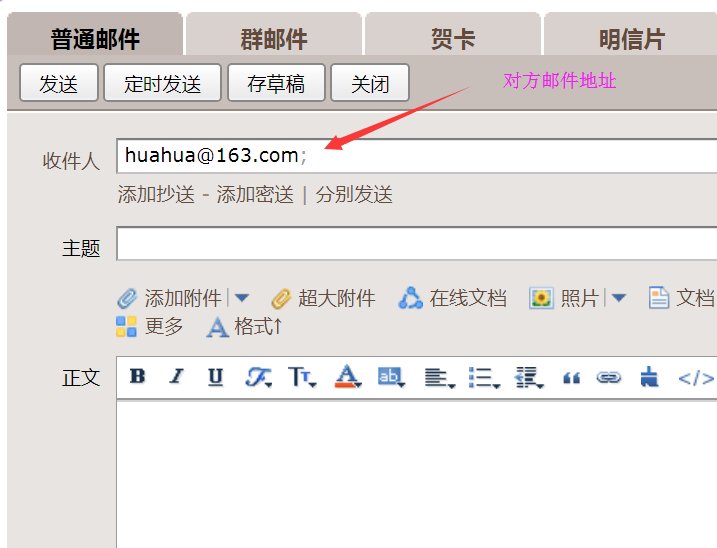The image size is (717, 548).
Task: Switch to the HTML source code view
Action: (696, 378)
